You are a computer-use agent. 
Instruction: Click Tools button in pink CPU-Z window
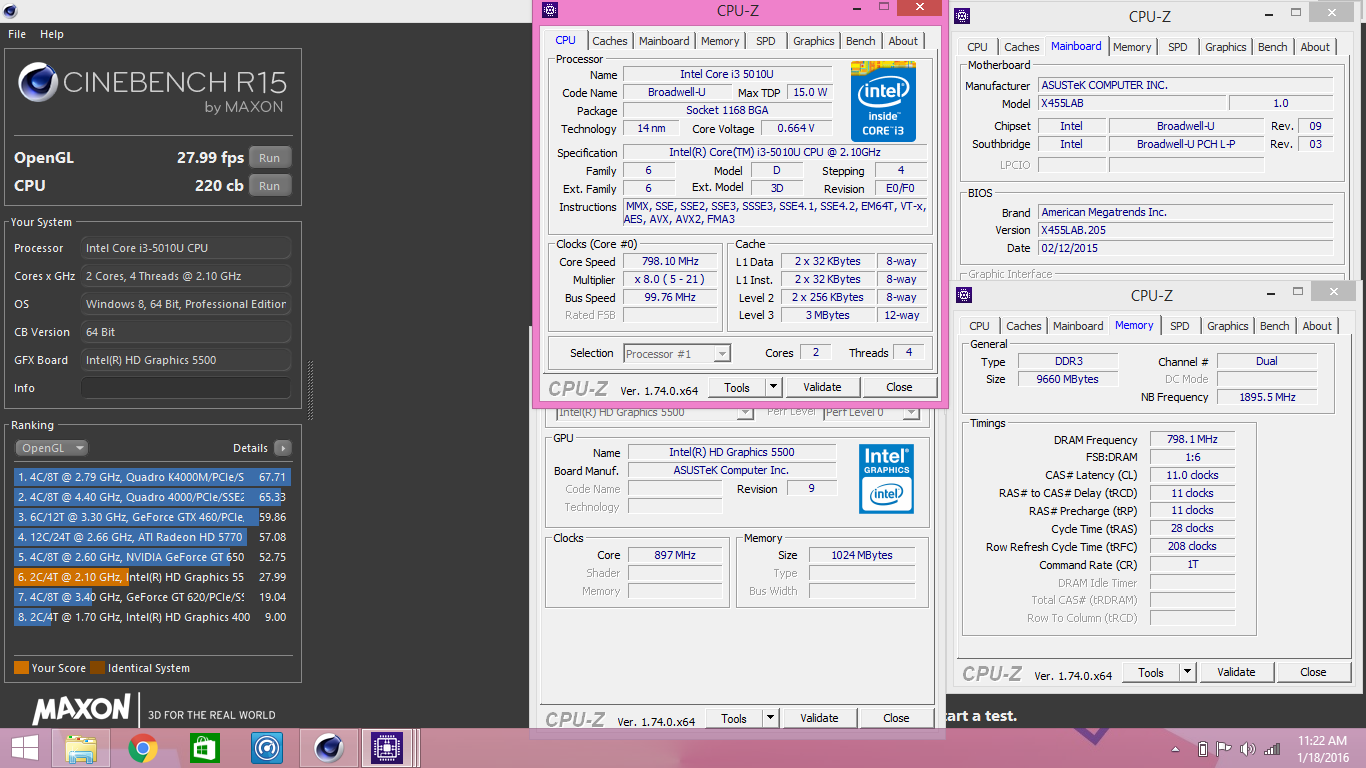pyautogui.click(x=737, y=387)
